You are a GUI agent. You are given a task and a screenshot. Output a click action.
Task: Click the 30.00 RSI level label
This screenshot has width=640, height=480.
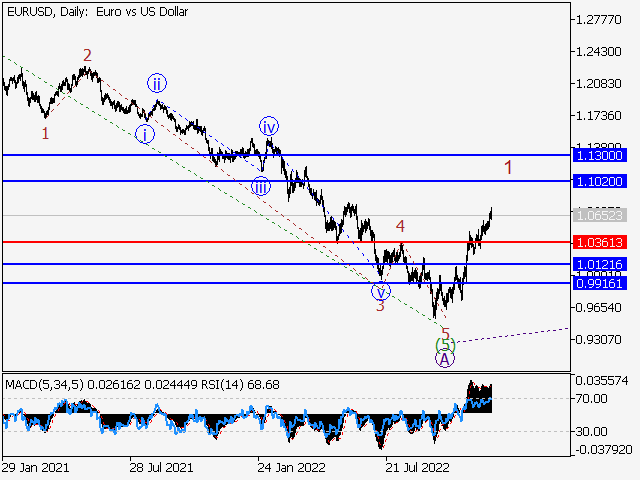(x=592, y=431)
